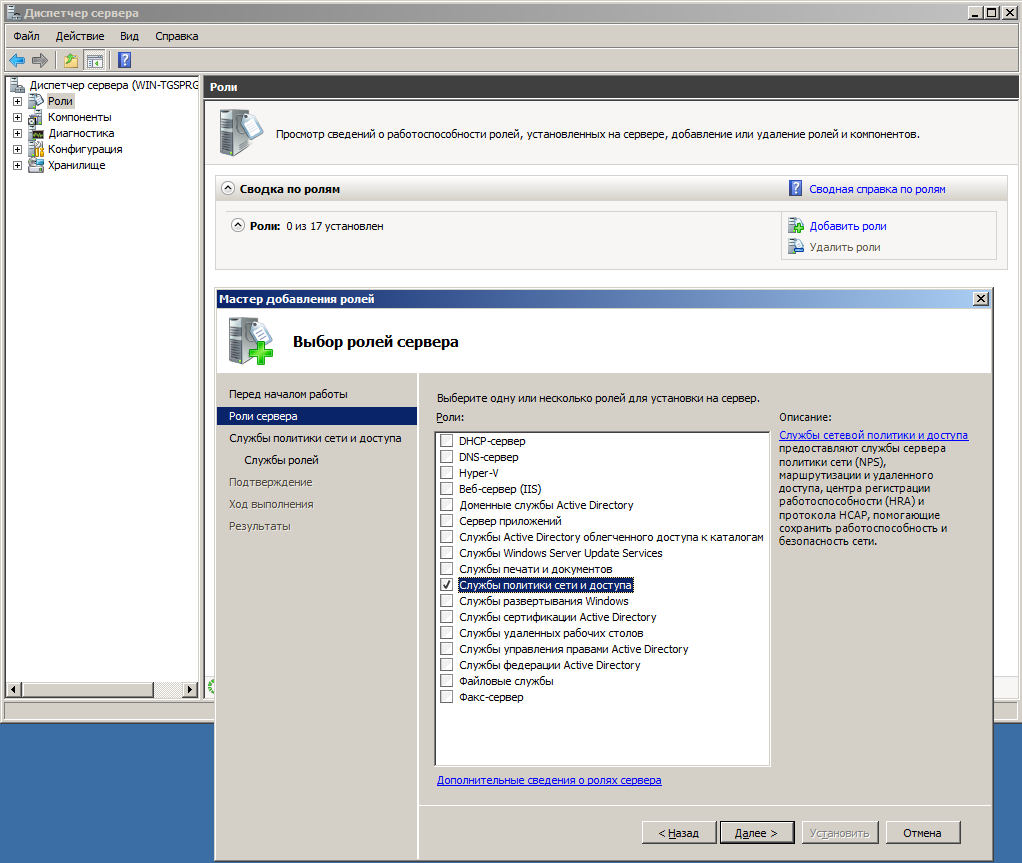The image size is (1022, 863).
Task: Check the Веб-сервер (IIS) role
Action: pyautogui.click(x=446, y=489)
